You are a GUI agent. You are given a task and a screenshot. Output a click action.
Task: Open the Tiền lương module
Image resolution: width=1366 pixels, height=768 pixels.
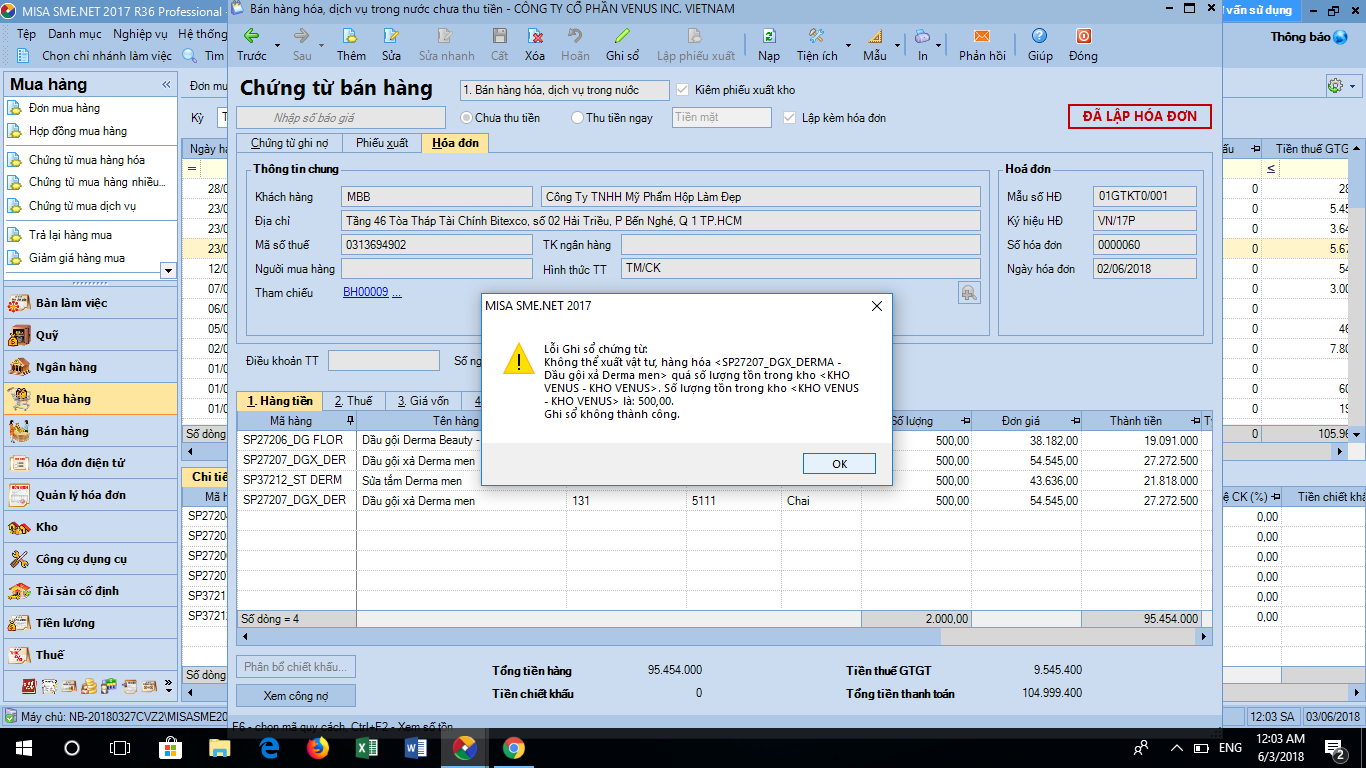point(90,623)
